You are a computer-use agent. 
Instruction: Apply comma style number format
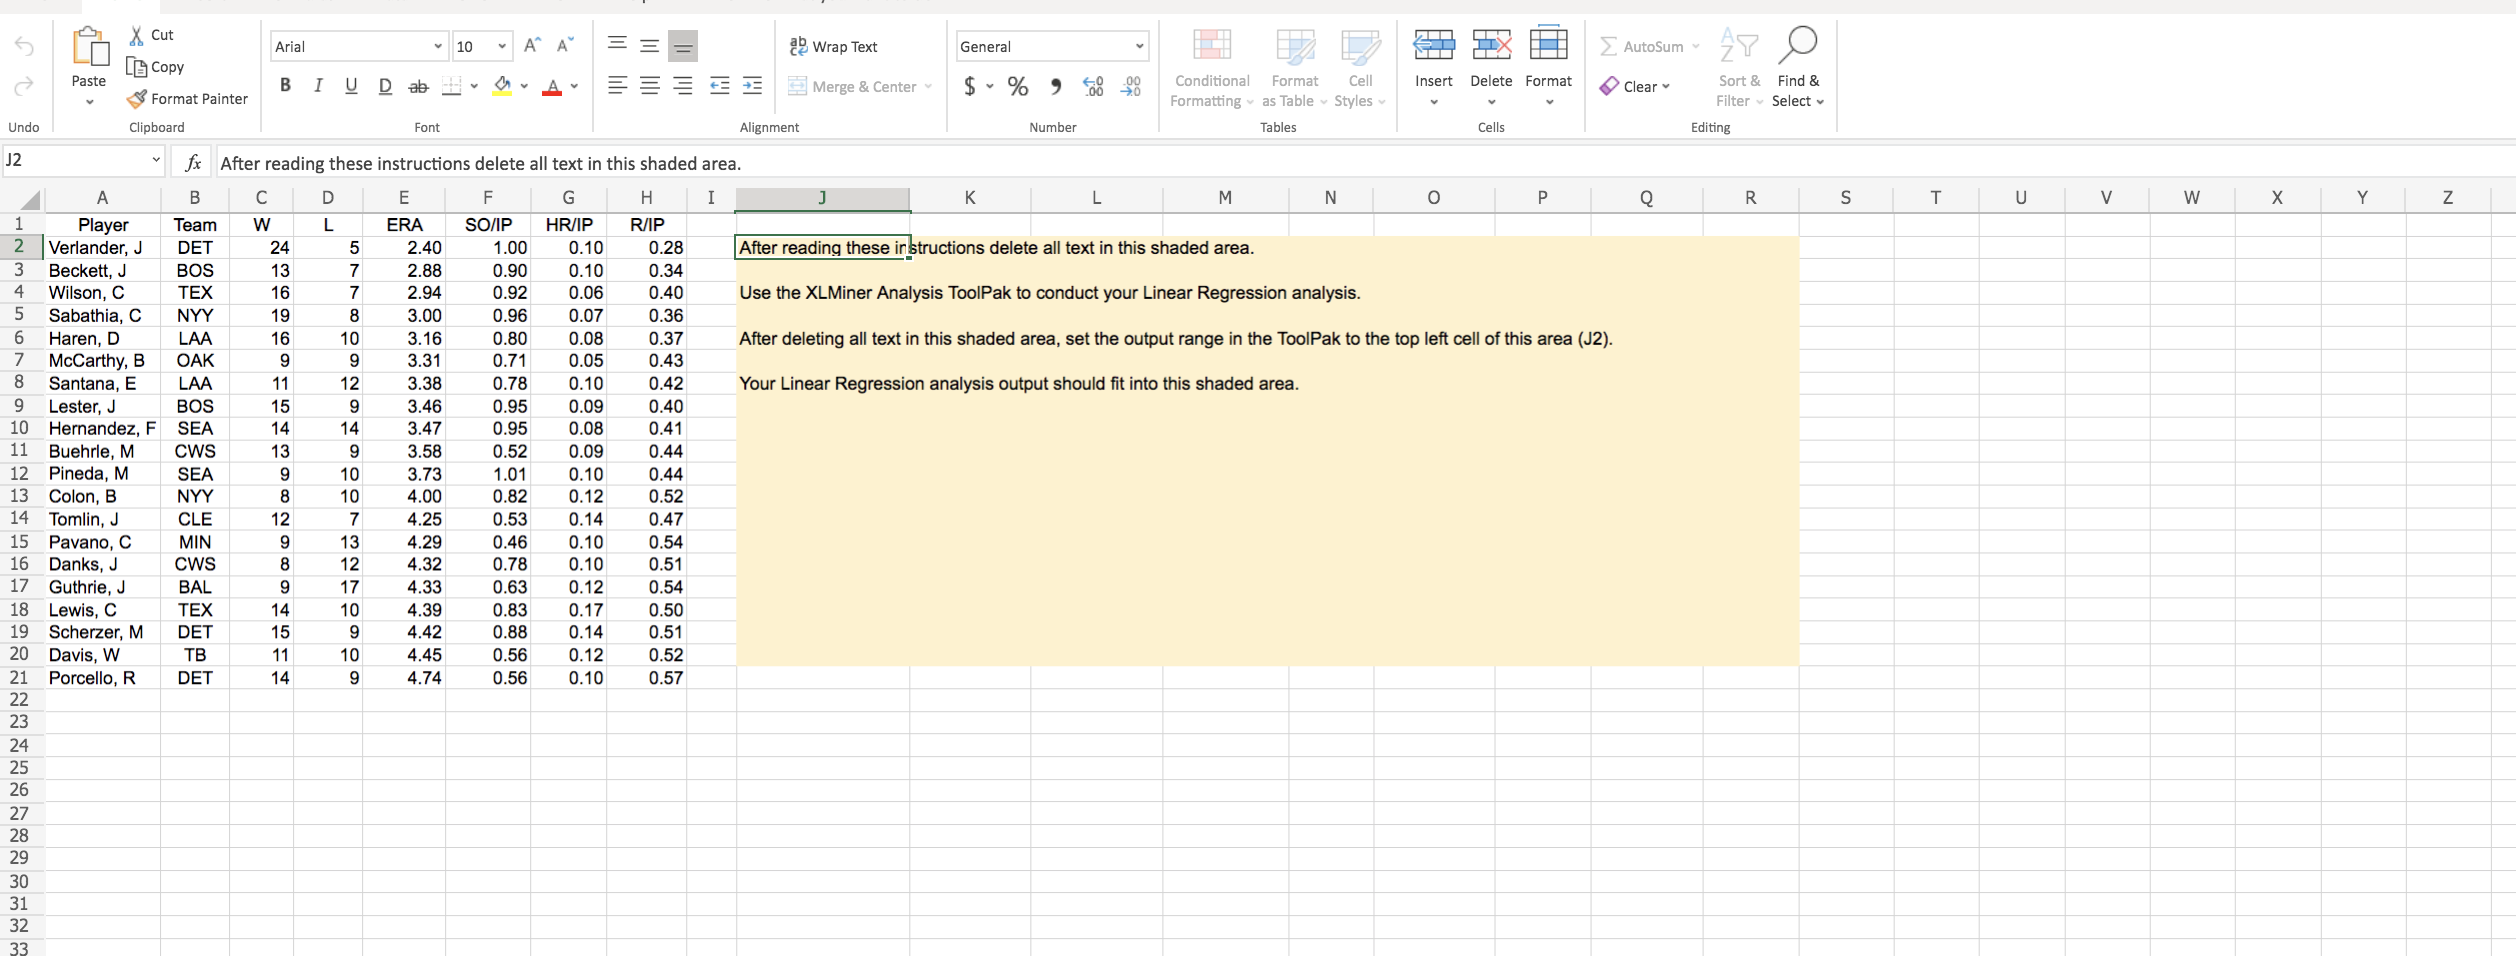click(x=1056, y=87)
